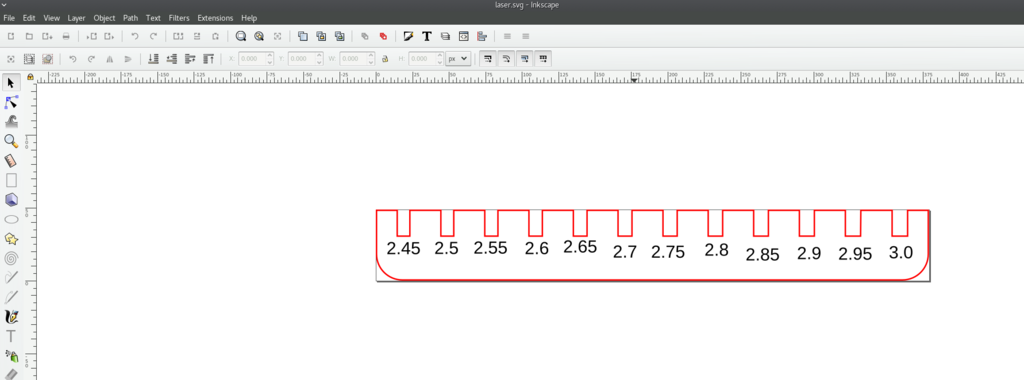Open the Layers dialog
The image size is (1024, 380).
[445, 37]
